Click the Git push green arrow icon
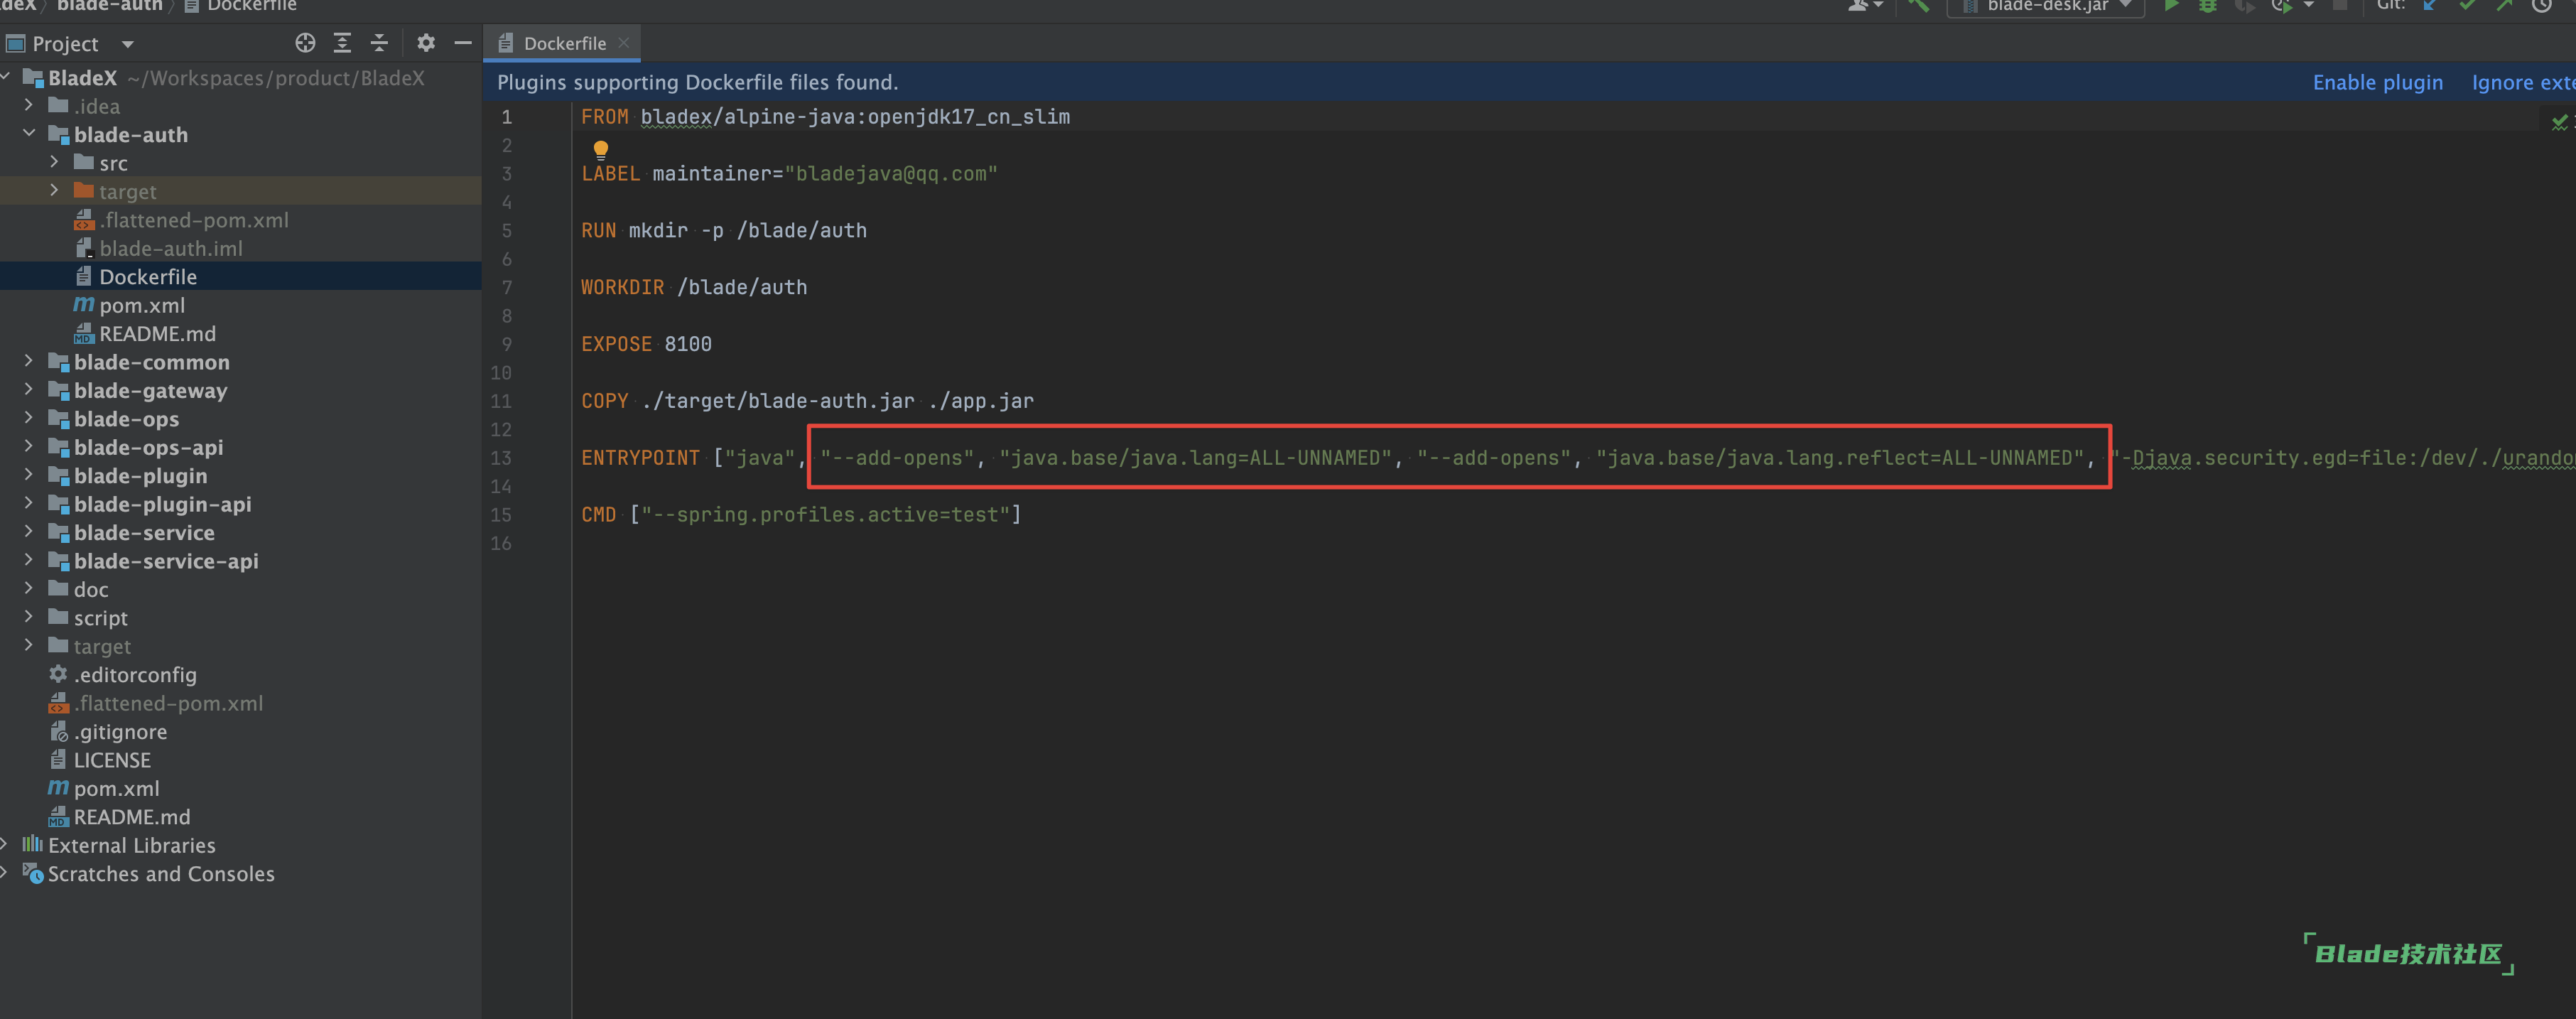 [2504, 6]
